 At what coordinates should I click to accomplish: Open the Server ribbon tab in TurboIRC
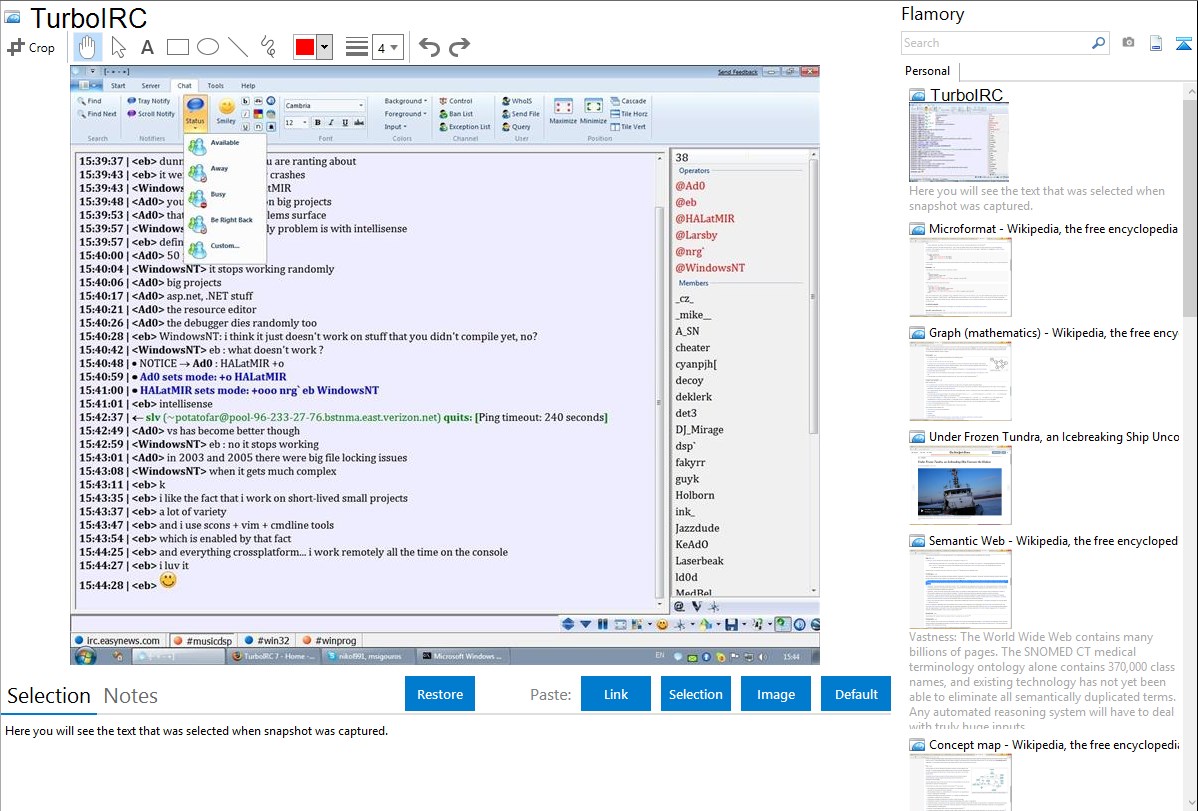151,86
